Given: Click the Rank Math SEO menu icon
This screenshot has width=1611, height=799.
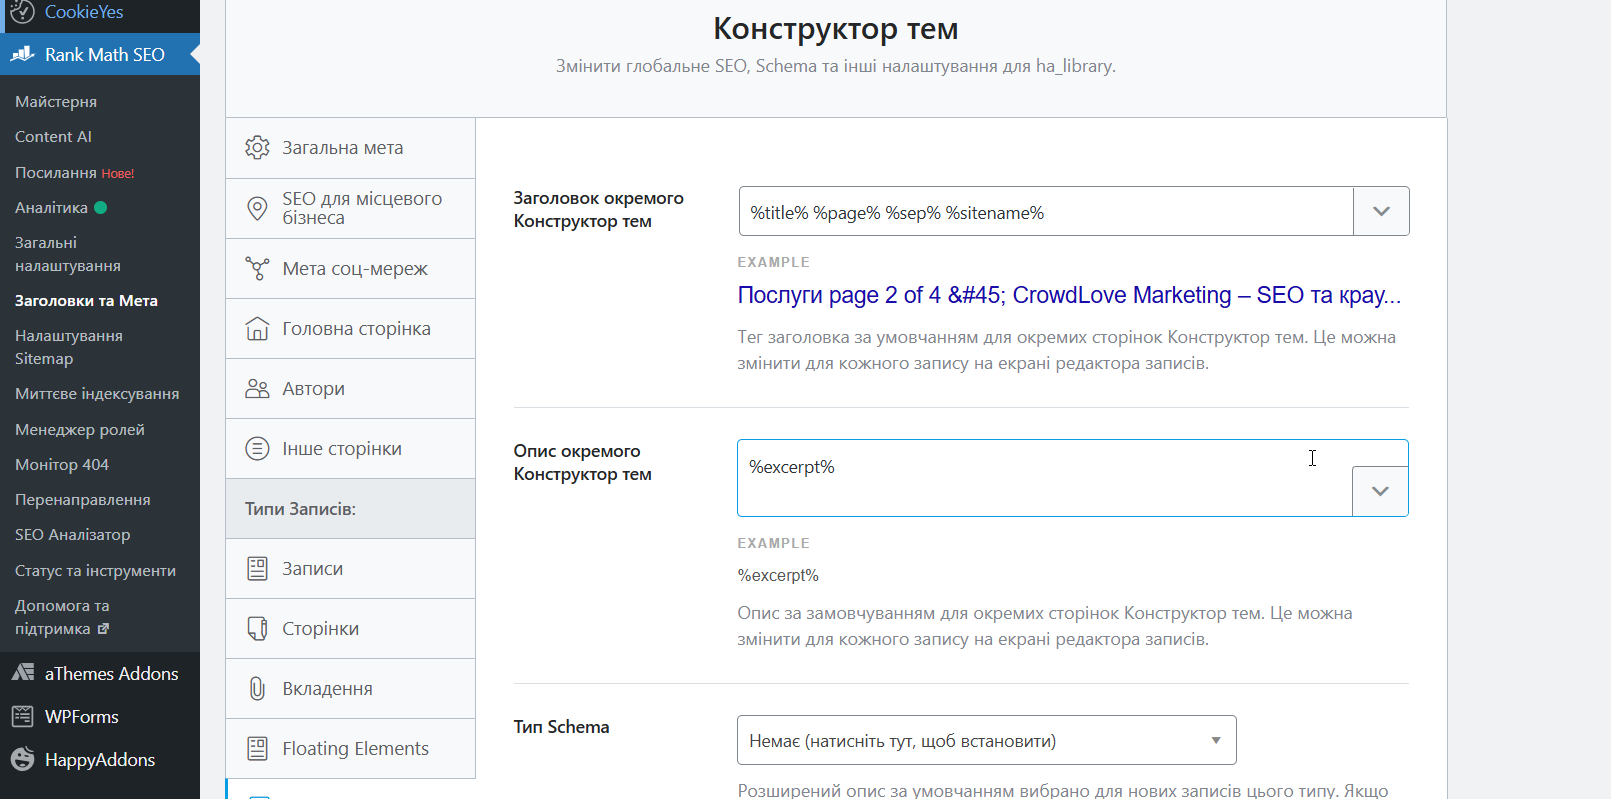Looking at the screenshot, I should pos(23,54).
